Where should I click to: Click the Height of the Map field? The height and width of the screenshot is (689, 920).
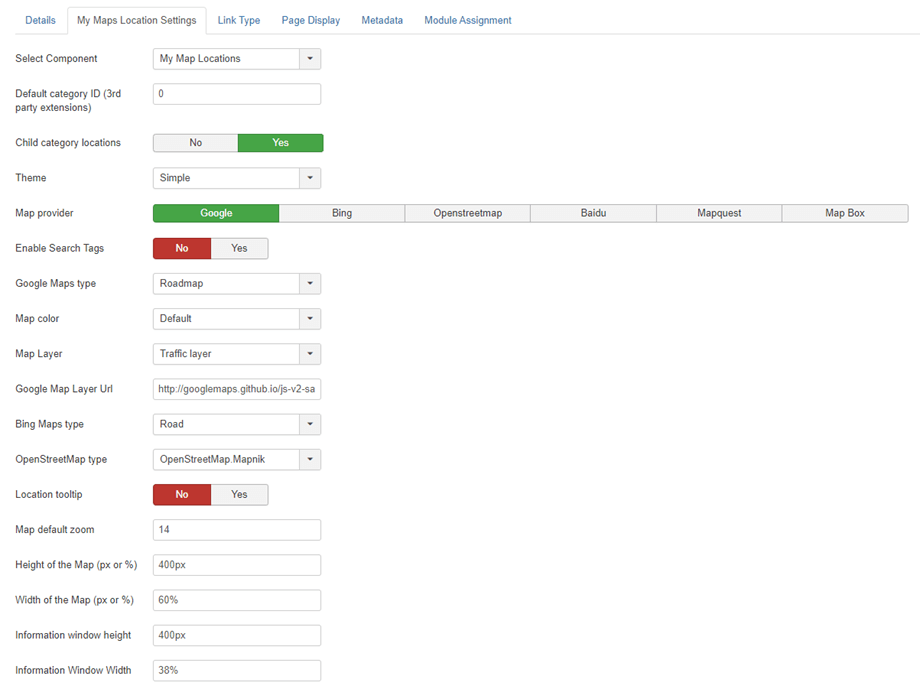237,565
